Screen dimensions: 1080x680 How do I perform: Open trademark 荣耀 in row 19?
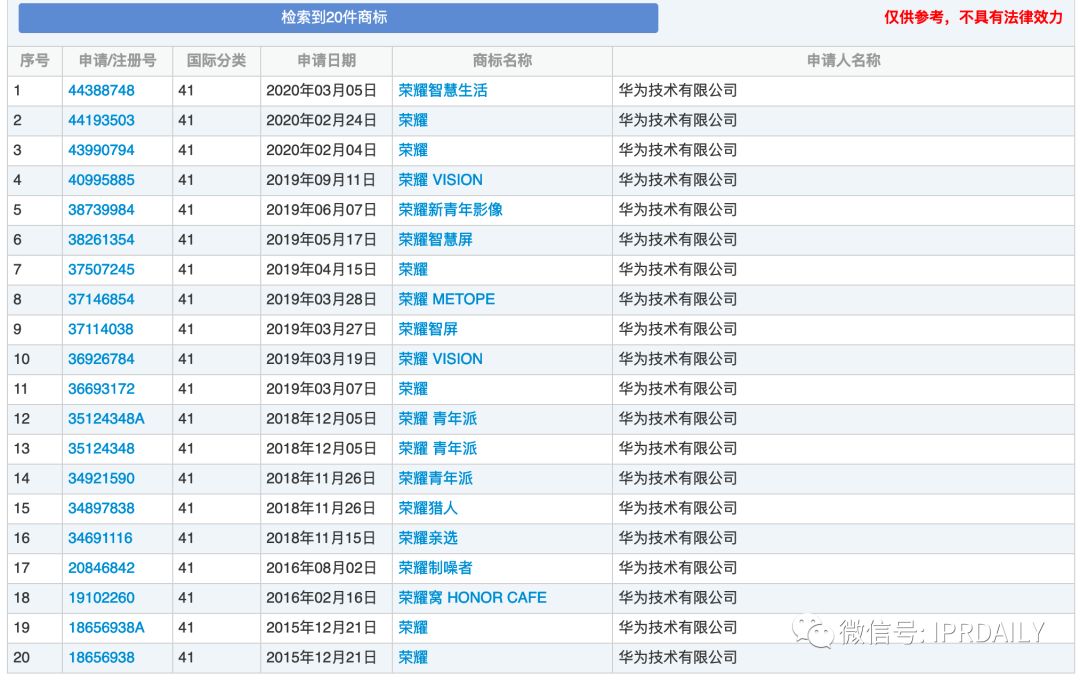[413, 628]
